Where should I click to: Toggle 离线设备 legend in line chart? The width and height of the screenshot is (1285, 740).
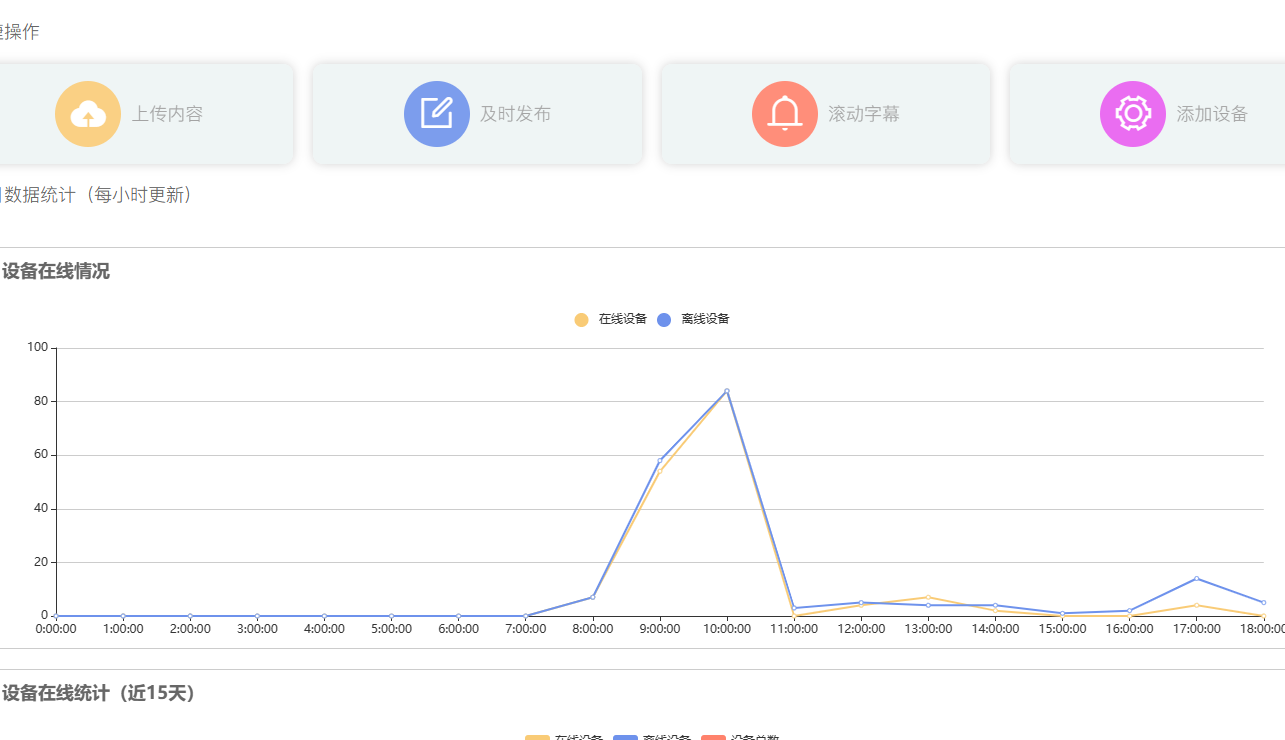click(694, 319)
